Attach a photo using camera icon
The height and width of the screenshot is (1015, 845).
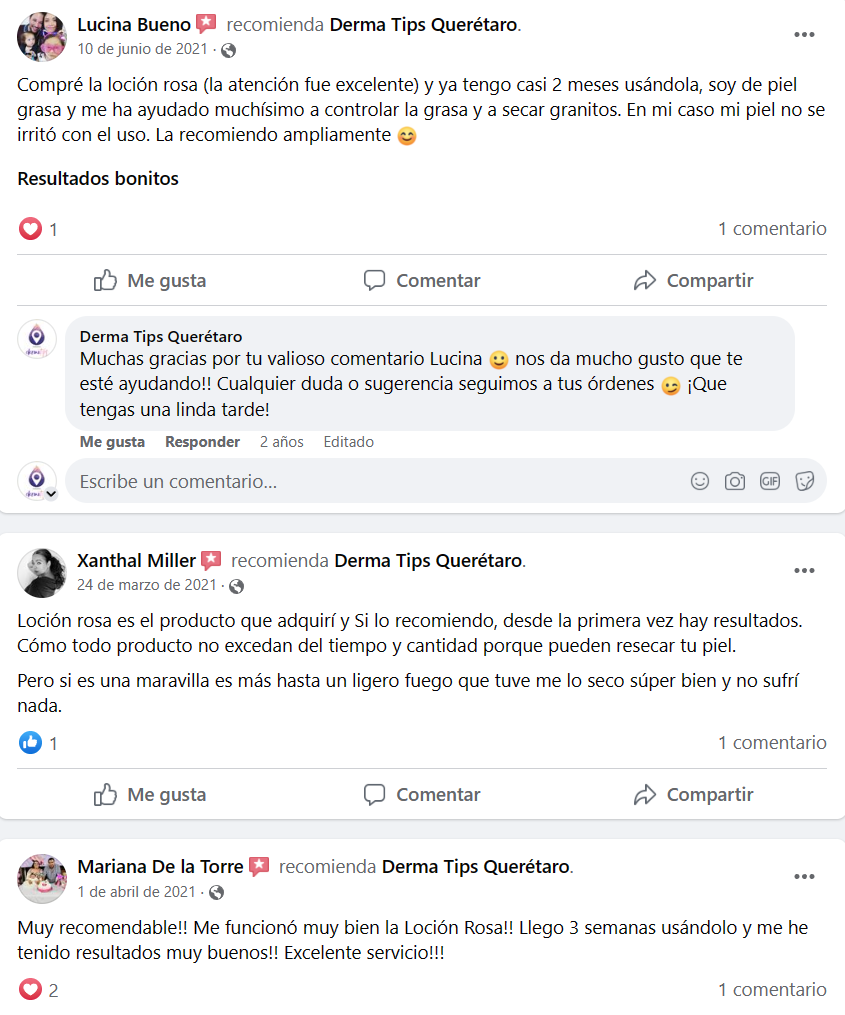coord(735,481)
